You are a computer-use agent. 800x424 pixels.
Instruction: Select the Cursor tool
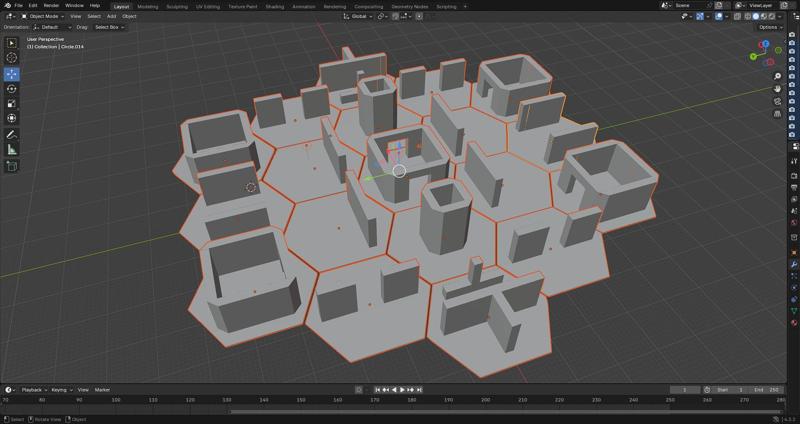(11, 58)
